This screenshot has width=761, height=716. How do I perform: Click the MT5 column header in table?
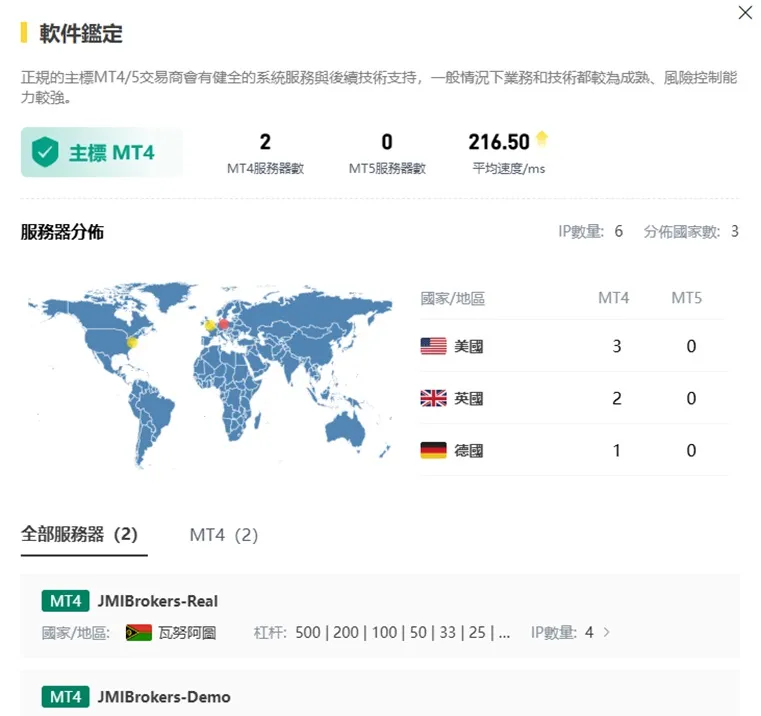click(x=687, y=298)
